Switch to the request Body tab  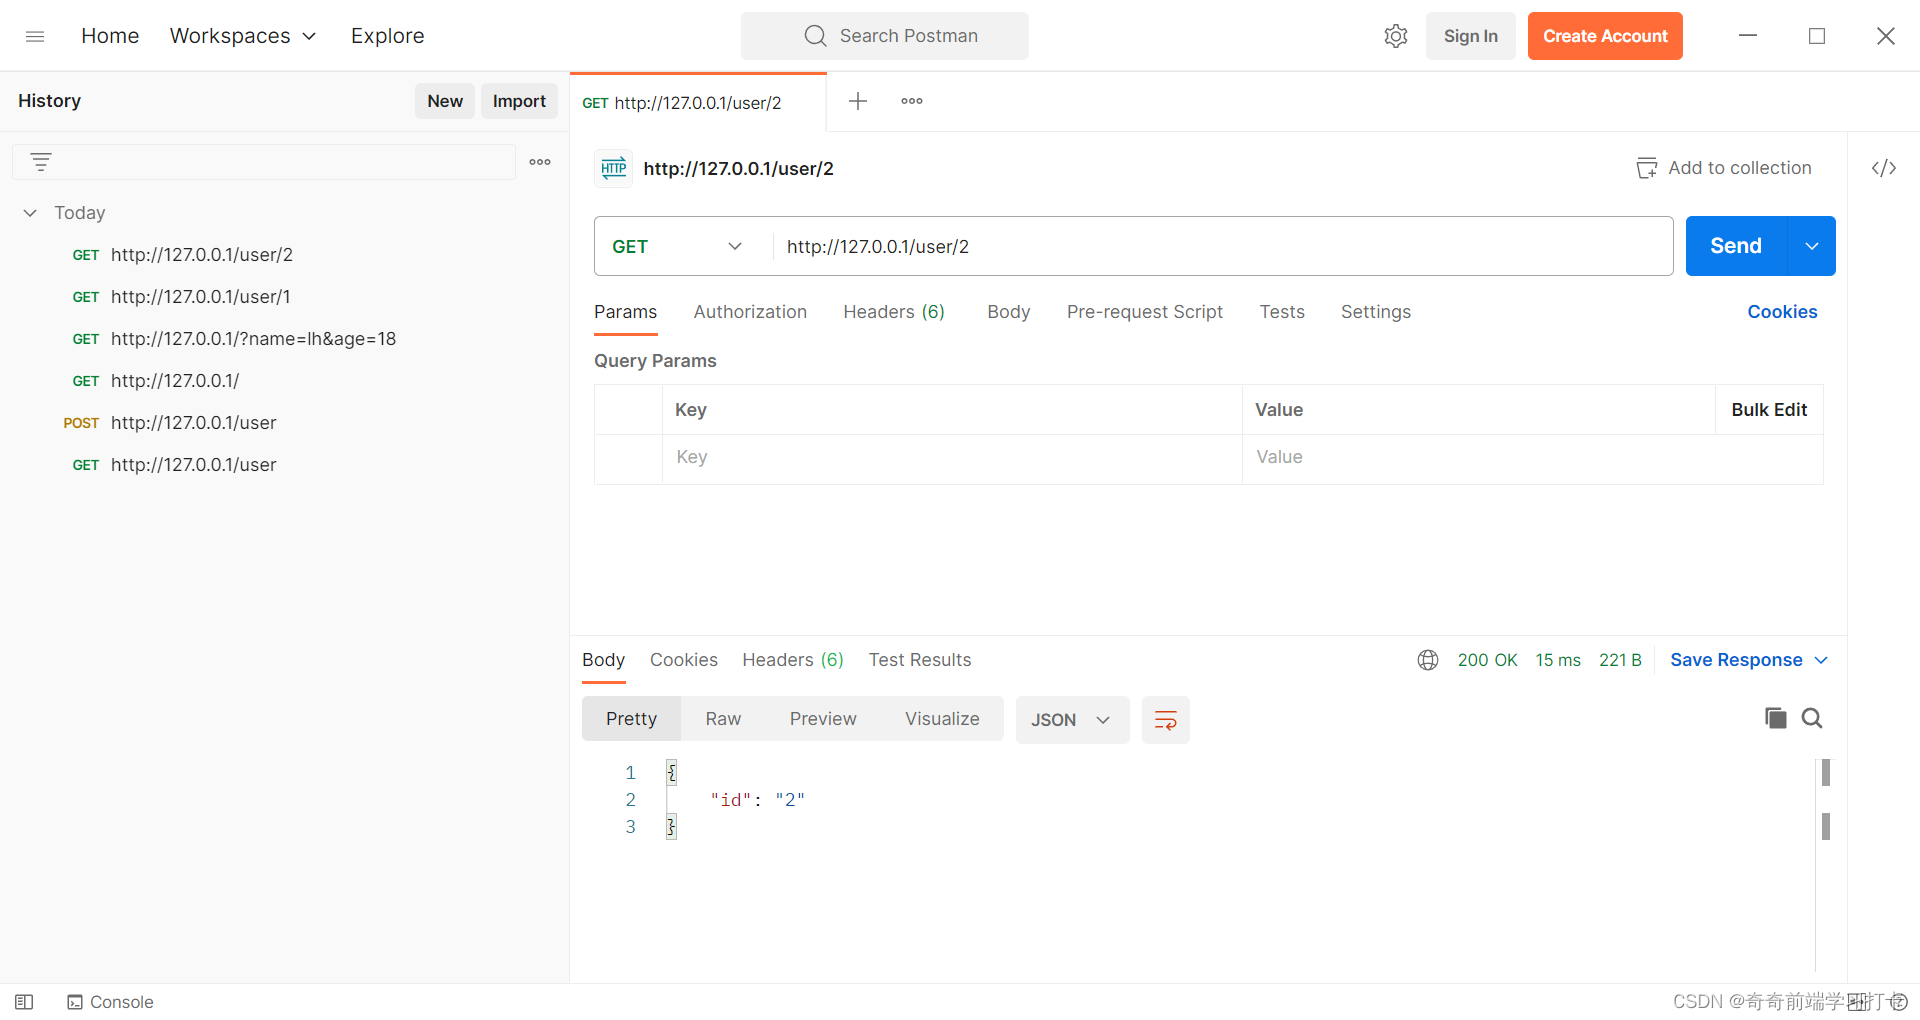coord(1008,312)
